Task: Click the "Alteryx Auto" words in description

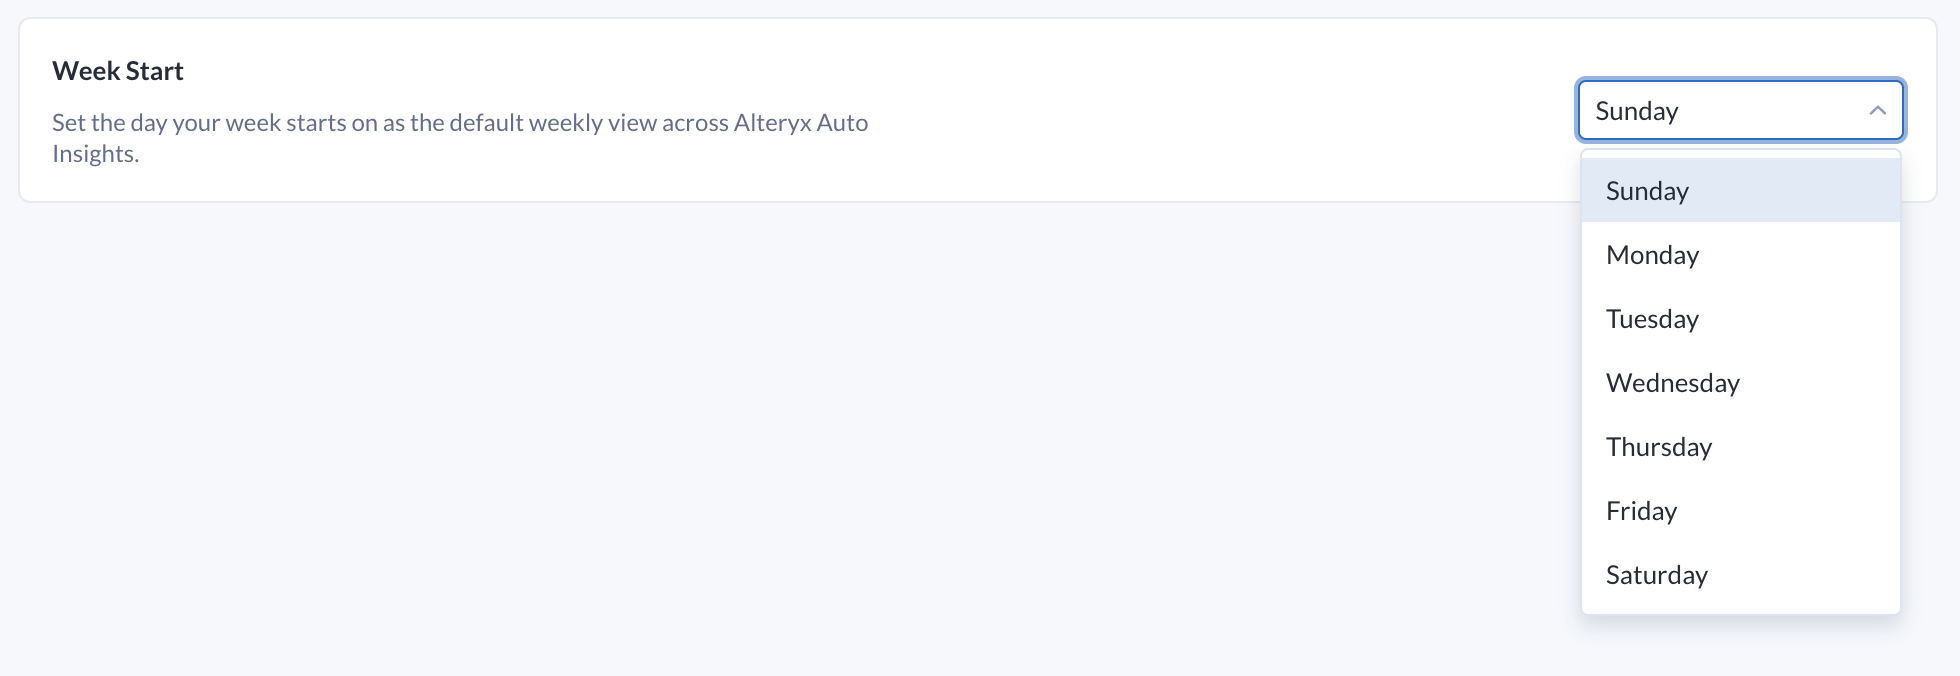Action: (x=800, y=123)
